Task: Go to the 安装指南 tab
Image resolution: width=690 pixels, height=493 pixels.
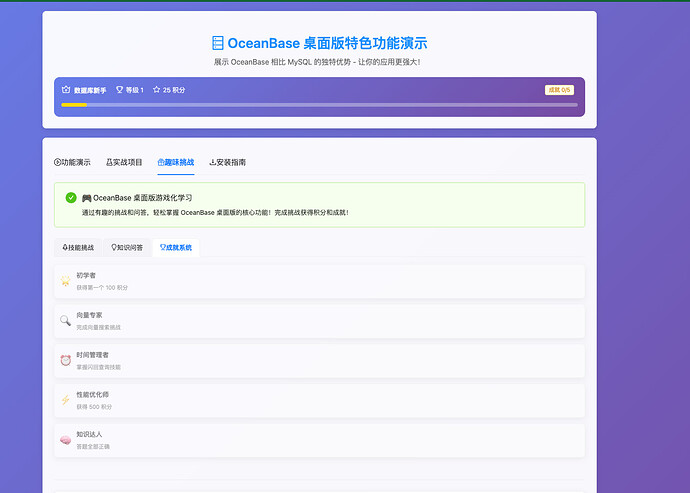Action: 228,162
